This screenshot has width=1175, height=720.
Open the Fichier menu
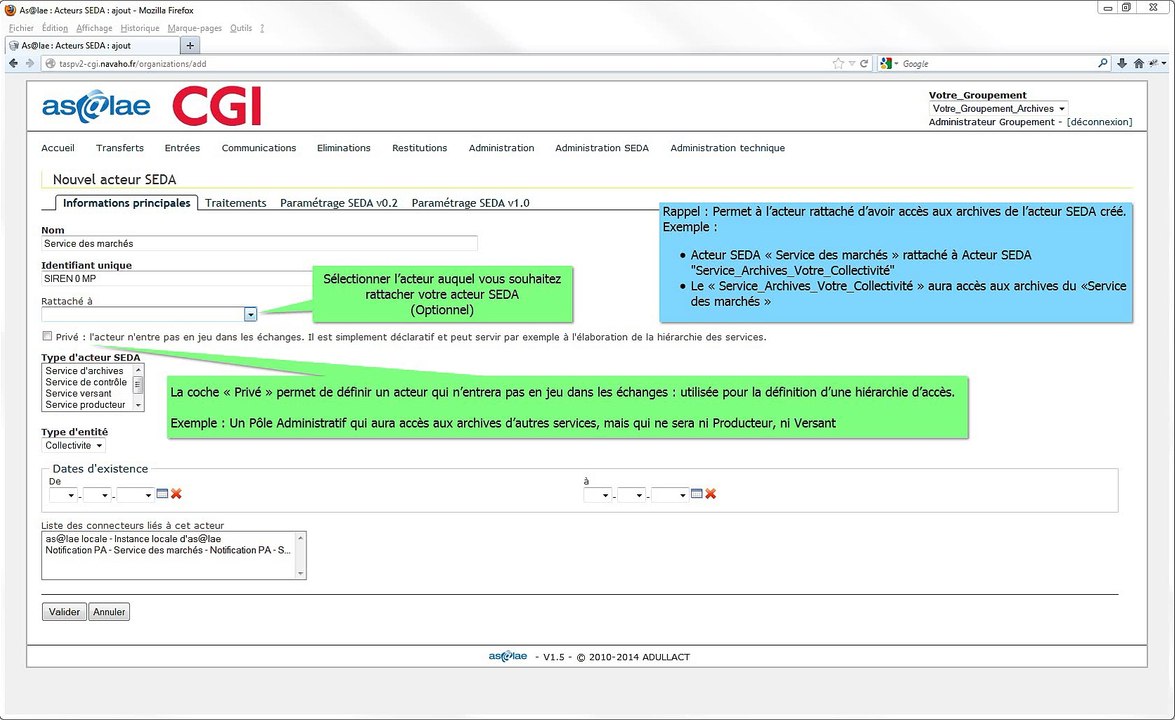tap(21, 28)
